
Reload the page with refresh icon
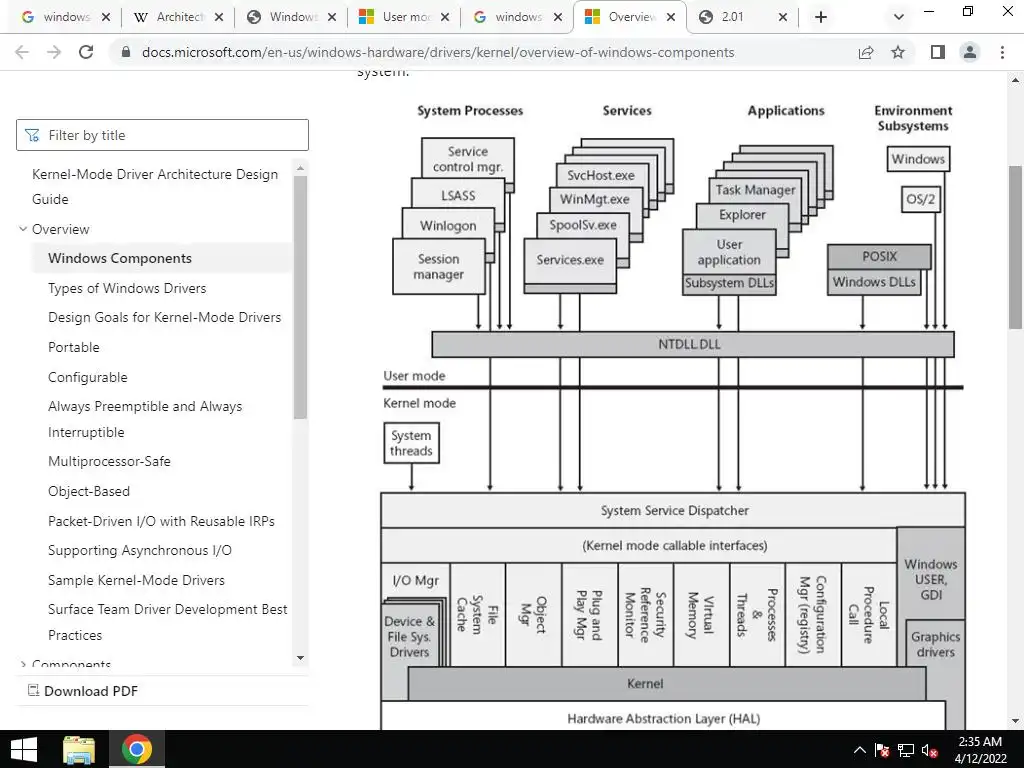pyautogui.click(x=86, y=52)
